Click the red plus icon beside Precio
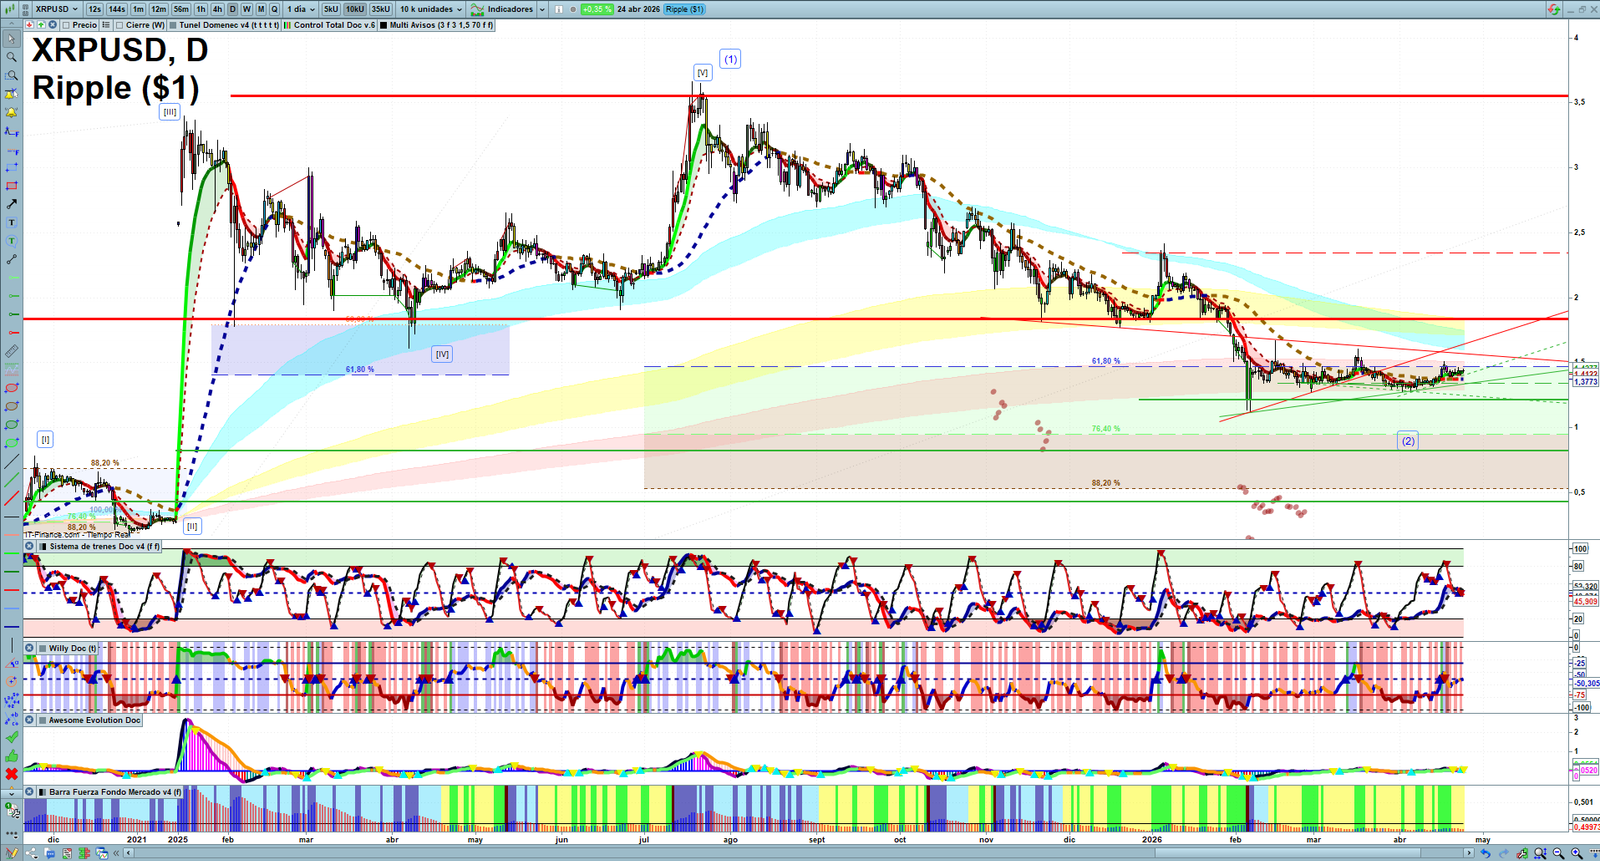This screenshot has width=1600, height=861. point(30,25)
